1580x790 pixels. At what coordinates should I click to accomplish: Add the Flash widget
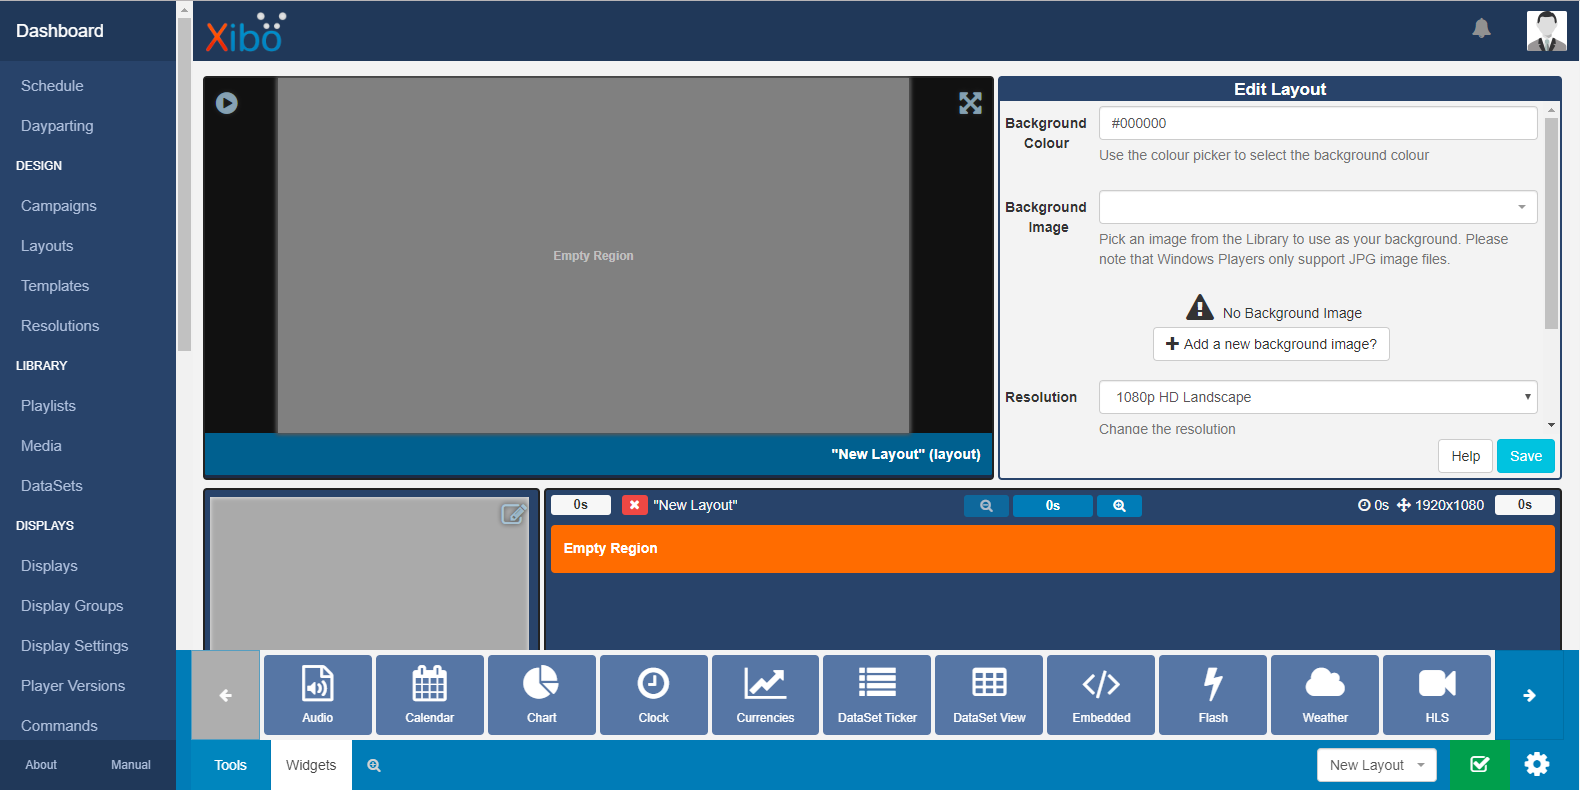pyautogui.click(x=1213, y=695)
